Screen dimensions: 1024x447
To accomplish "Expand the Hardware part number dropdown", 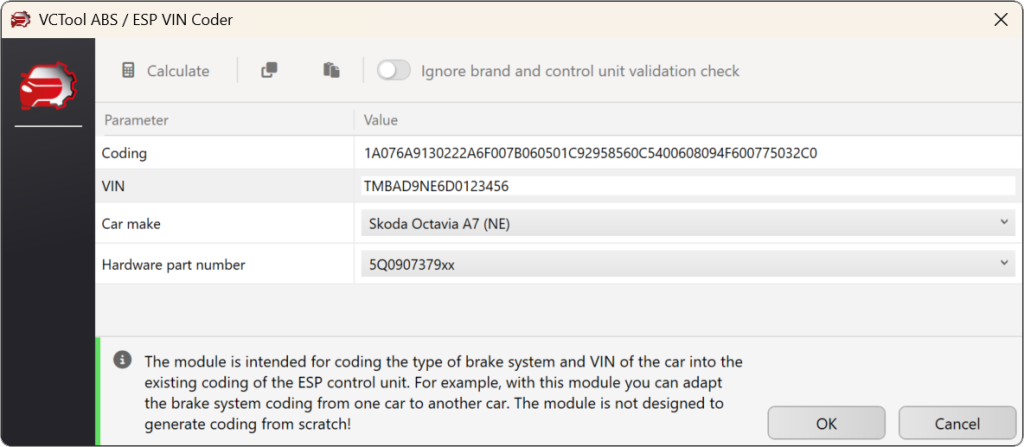I will pyautogui.click(x=687, y=264).
